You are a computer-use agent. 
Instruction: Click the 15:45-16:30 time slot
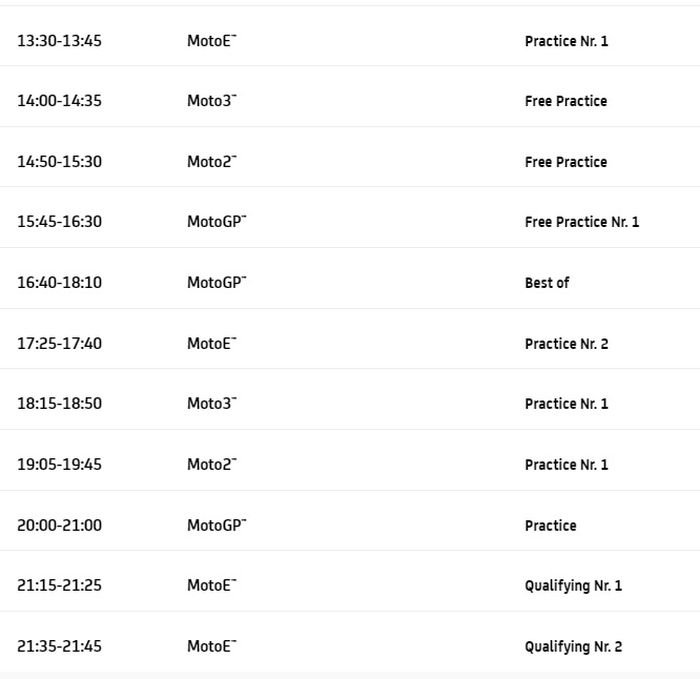(x=59, y=222)
